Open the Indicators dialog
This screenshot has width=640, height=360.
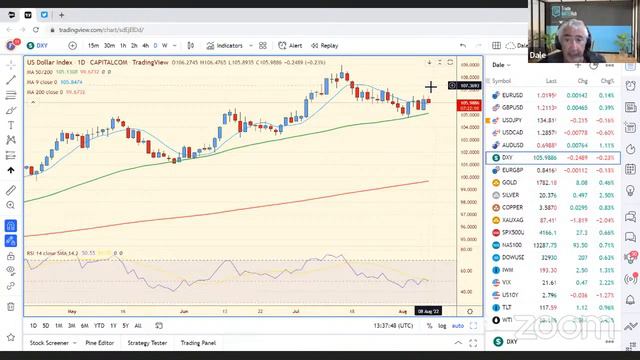click(x=224, y=46)
